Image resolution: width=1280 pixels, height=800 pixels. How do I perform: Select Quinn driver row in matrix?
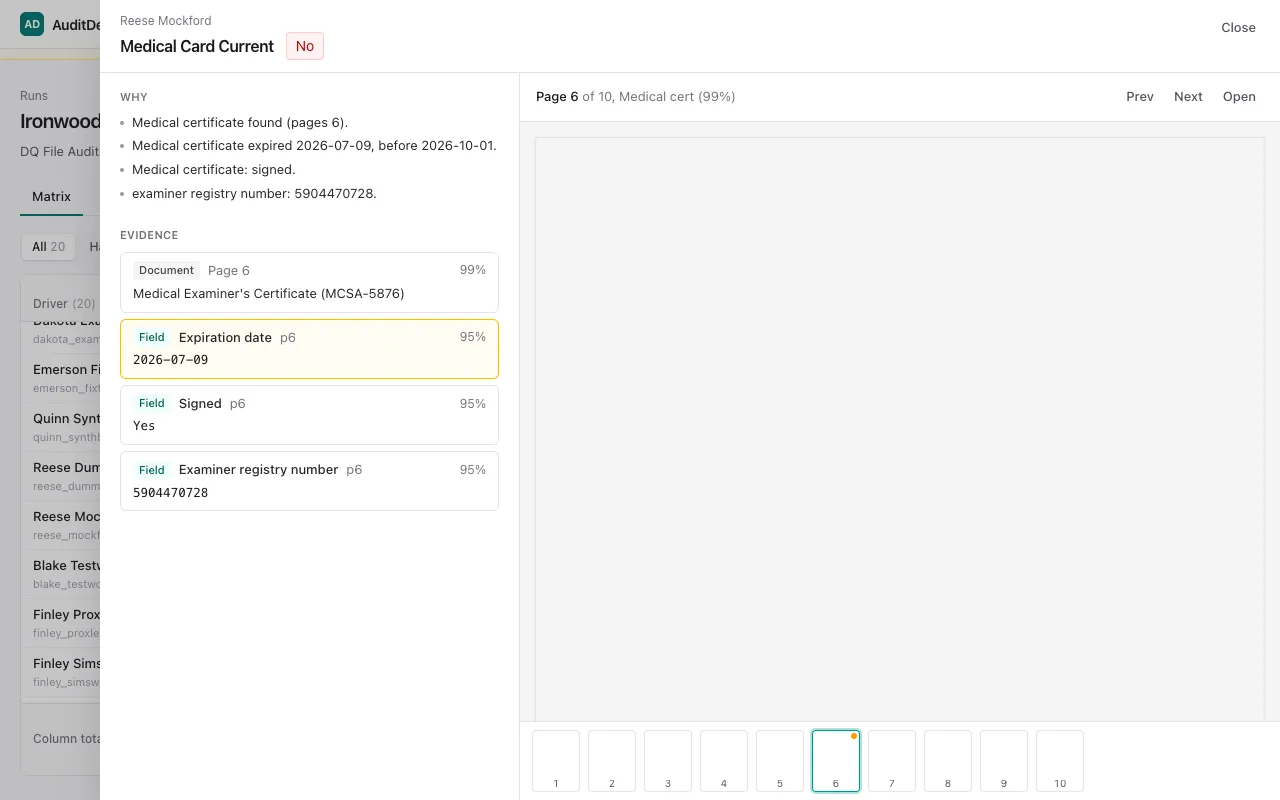tap(61, 427)
